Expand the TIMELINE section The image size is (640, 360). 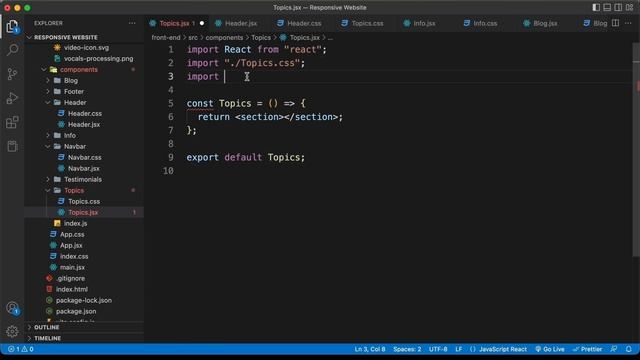pos(47,338)
